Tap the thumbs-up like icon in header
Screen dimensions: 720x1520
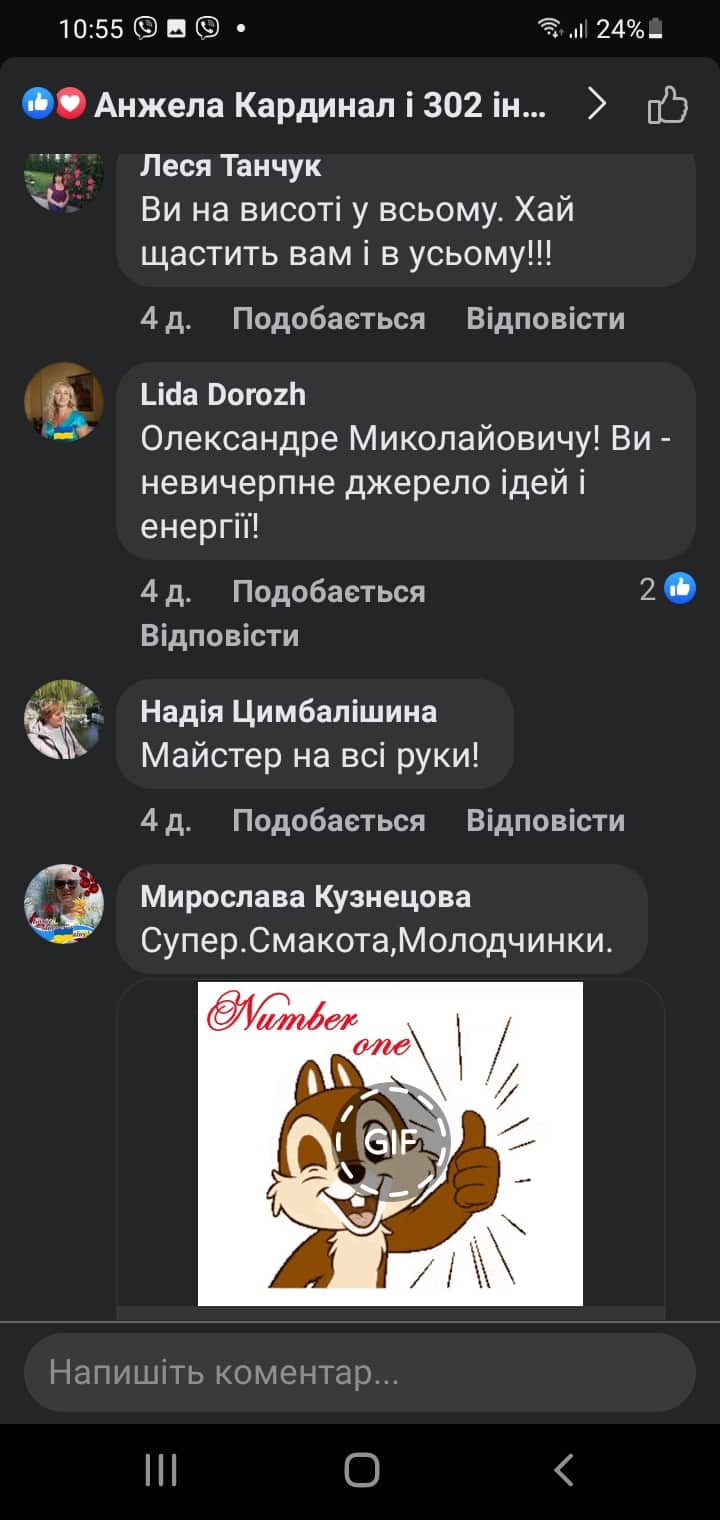667,104
